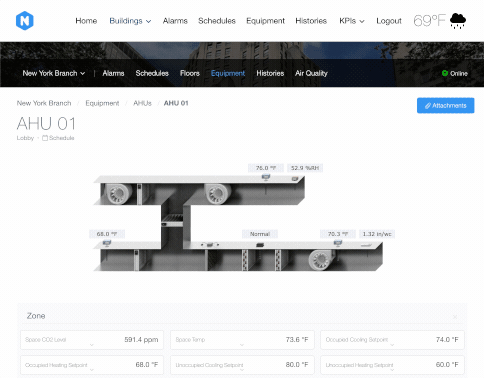This screenshot has width=484, height=378.
Task: Click the Occupied Cooling Setpoint 74.0 °F field
Action: [x=392, y=340]
